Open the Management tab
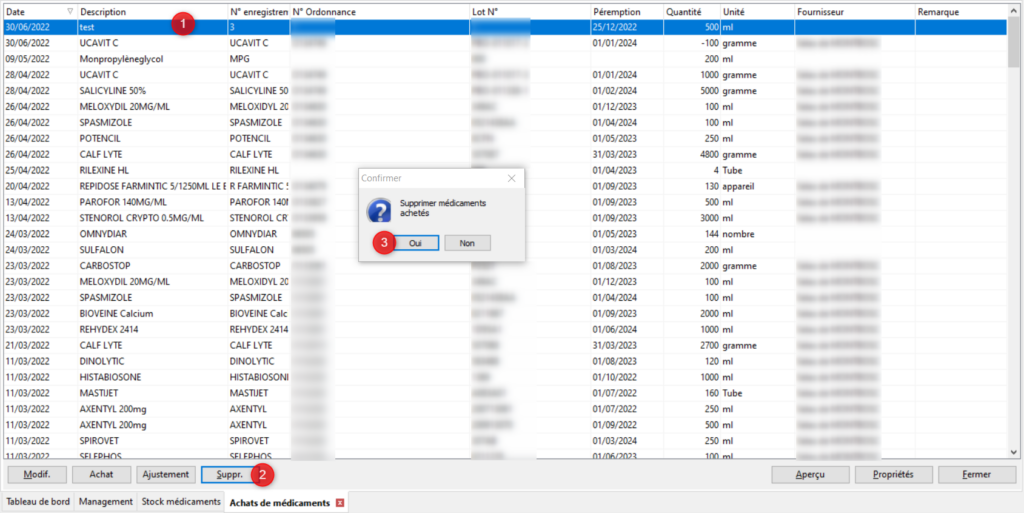The width and height of the screenshot is (1024, 513). point(106,502)
